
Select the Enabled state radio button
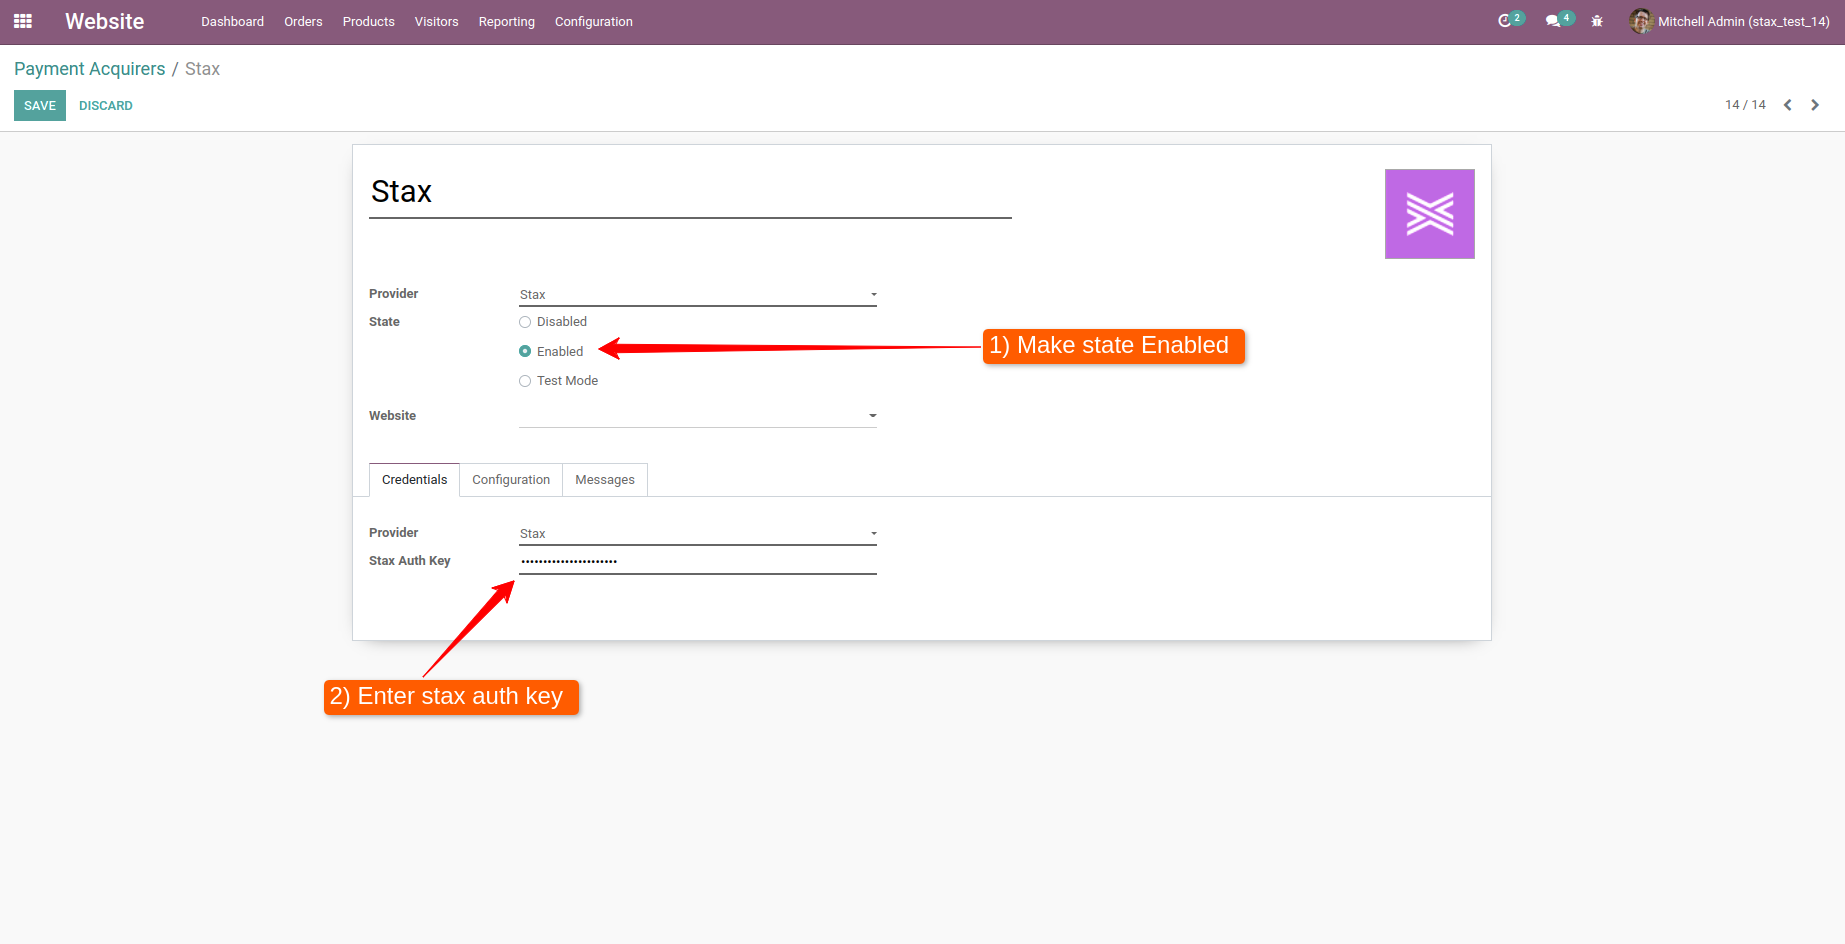click(x=525, y=351)
